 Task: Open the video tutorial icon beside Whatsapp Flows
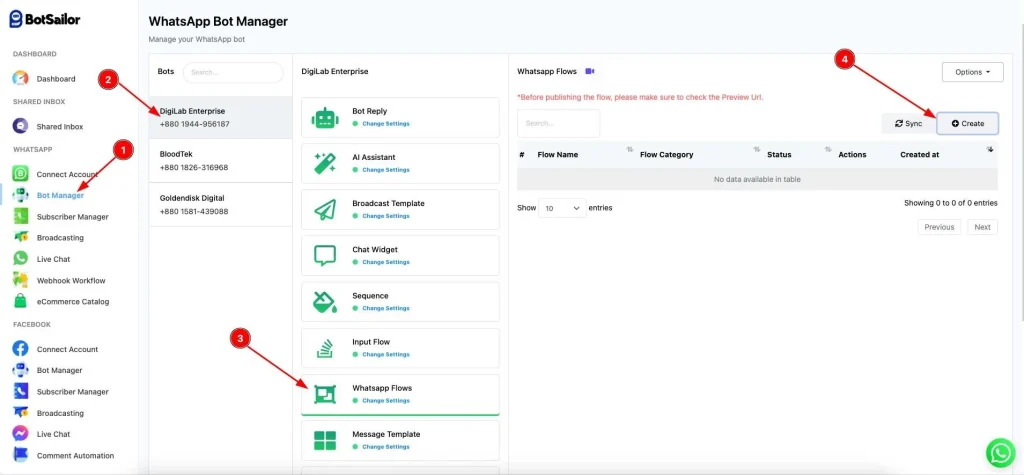590,71
